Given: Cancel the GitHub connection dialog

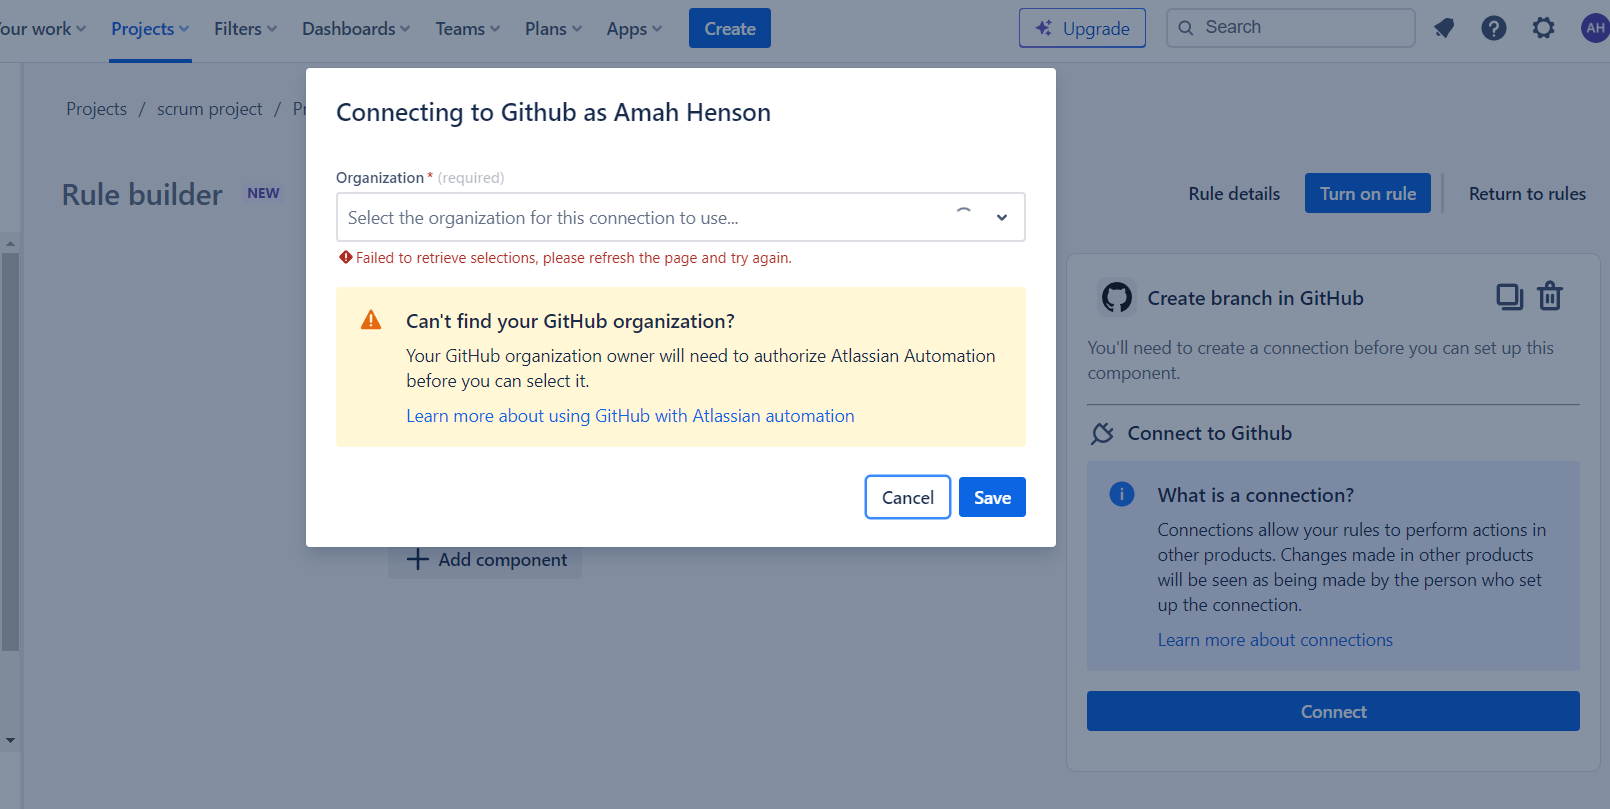Looking at the screenshot, I should pos(907,497).
